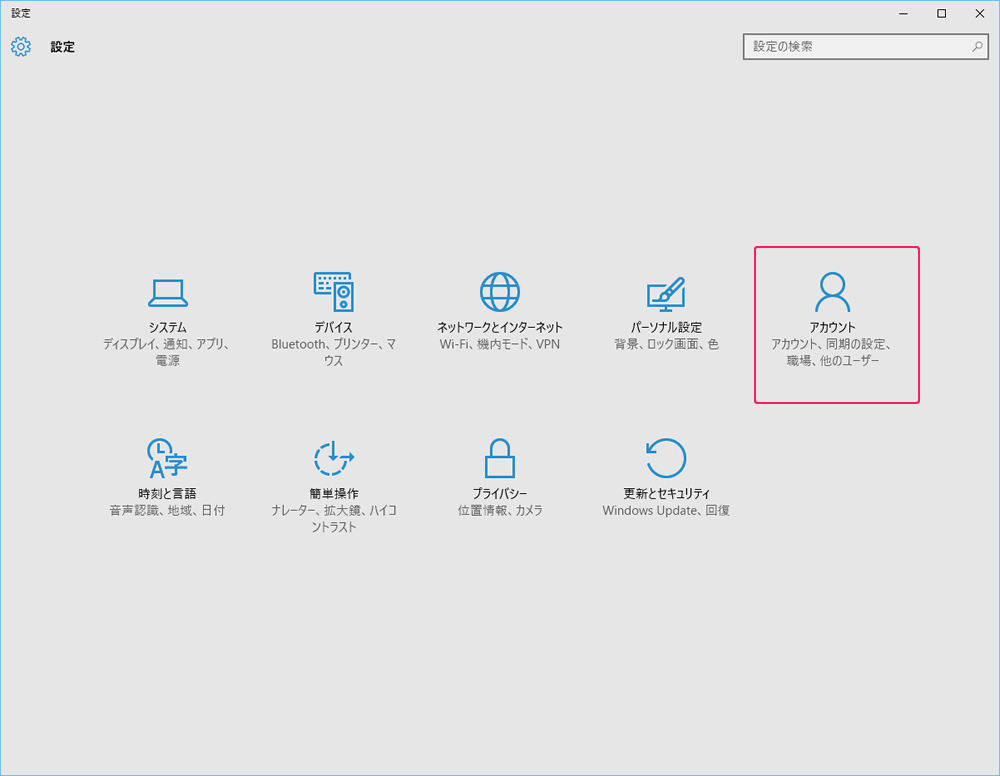1000x776 pixels.
Task: Open the プライバシー padlock icon
Action: coord(499,458)
